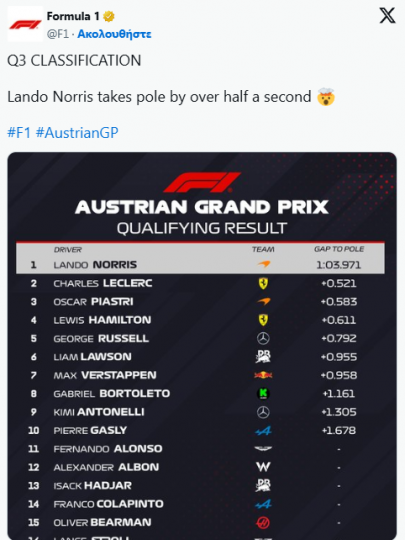Click the Racing Bulls logo next to Lawson

[263, 357]
